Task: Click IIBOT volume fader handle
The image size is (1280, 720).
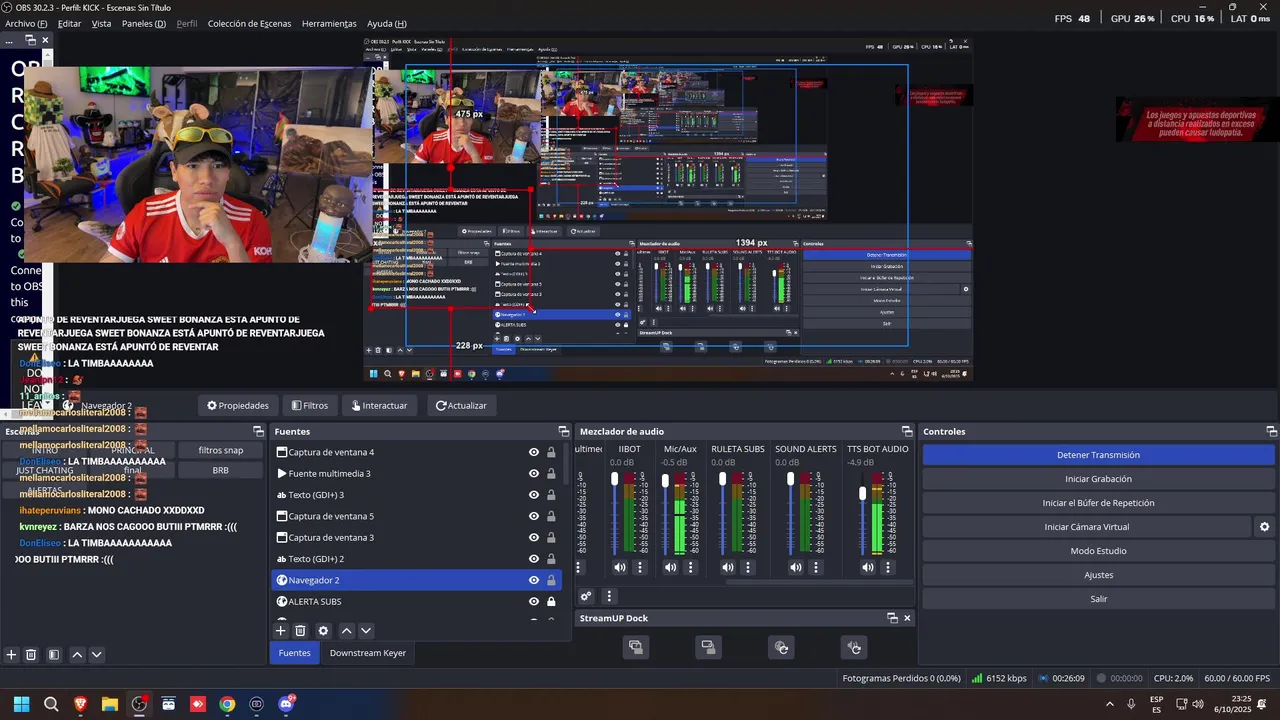Action: (614, 480)
